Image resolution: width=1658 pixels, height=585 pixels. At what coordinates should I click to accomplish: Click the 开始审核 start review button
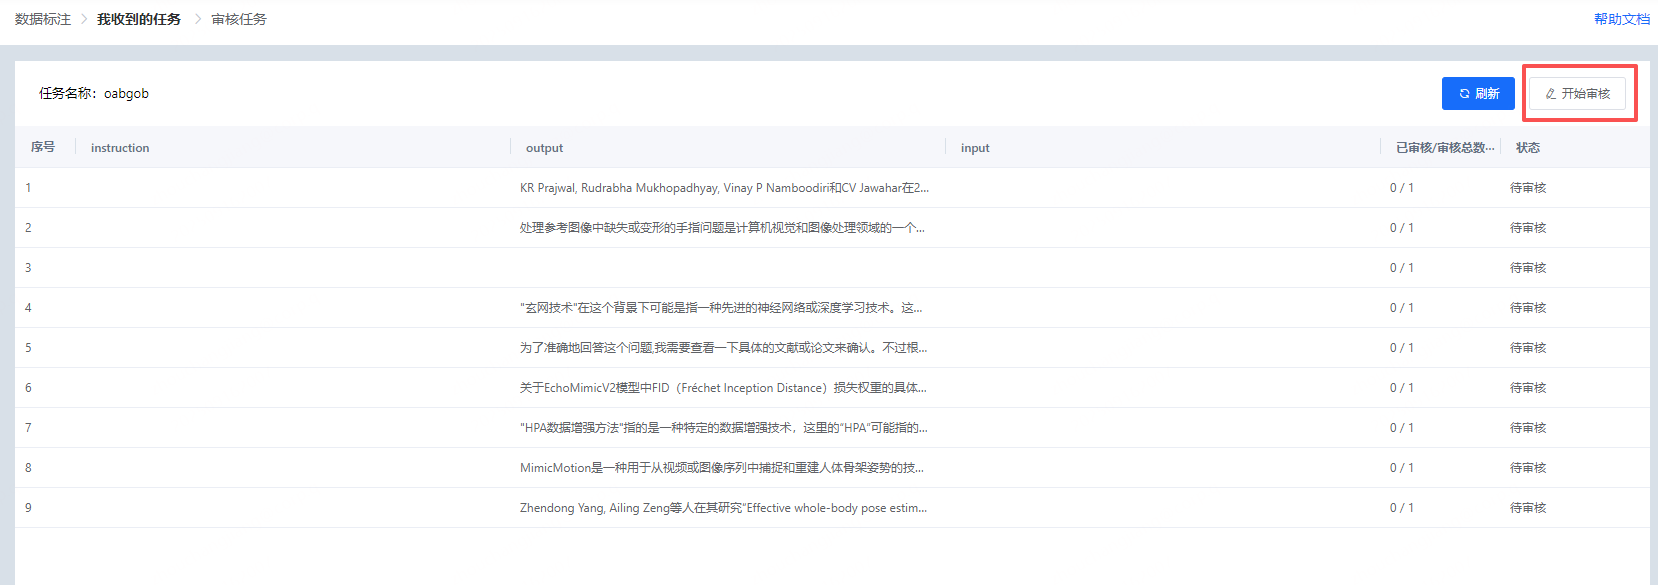(x=1577, y=93)
